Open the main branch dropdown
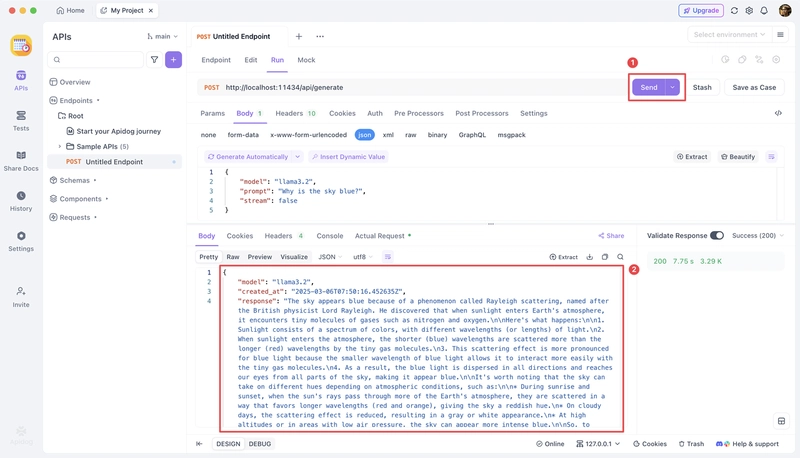The image size is (800, 458). tap(162, 36)
